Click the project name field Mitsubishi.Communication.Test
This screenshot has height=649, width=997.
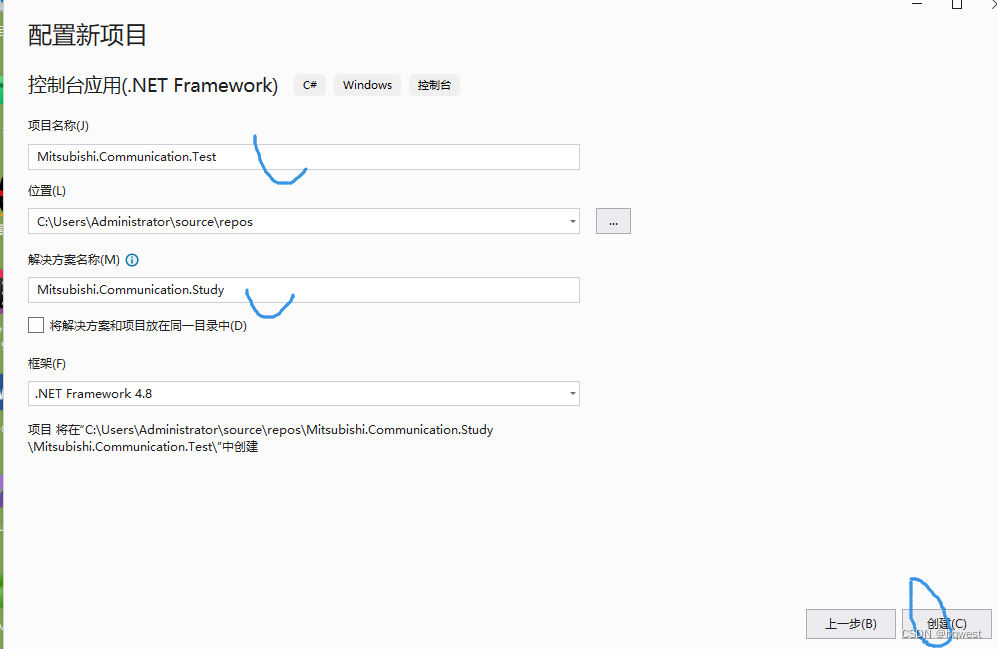pos(304,157)
